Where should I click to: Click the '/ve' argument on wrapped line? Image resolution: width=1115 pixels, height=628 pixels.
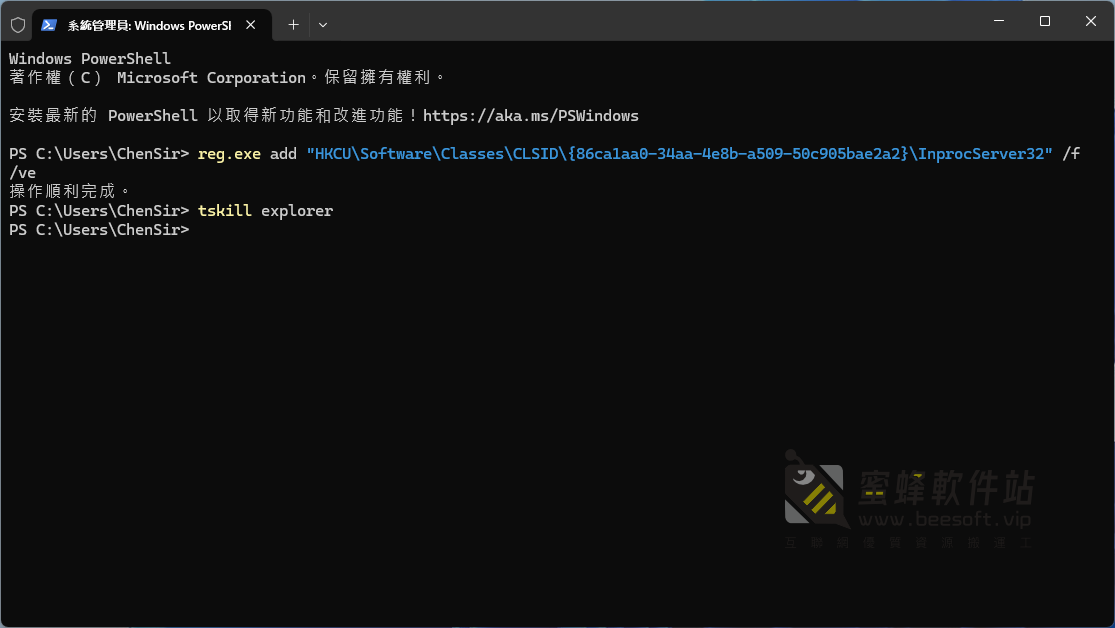22,173
